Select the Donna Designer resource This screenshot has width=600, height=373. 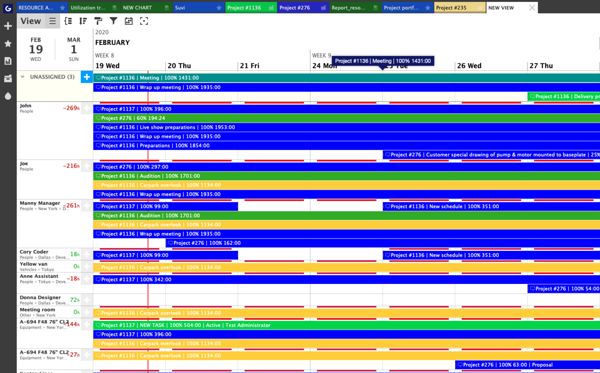[40, 297]
